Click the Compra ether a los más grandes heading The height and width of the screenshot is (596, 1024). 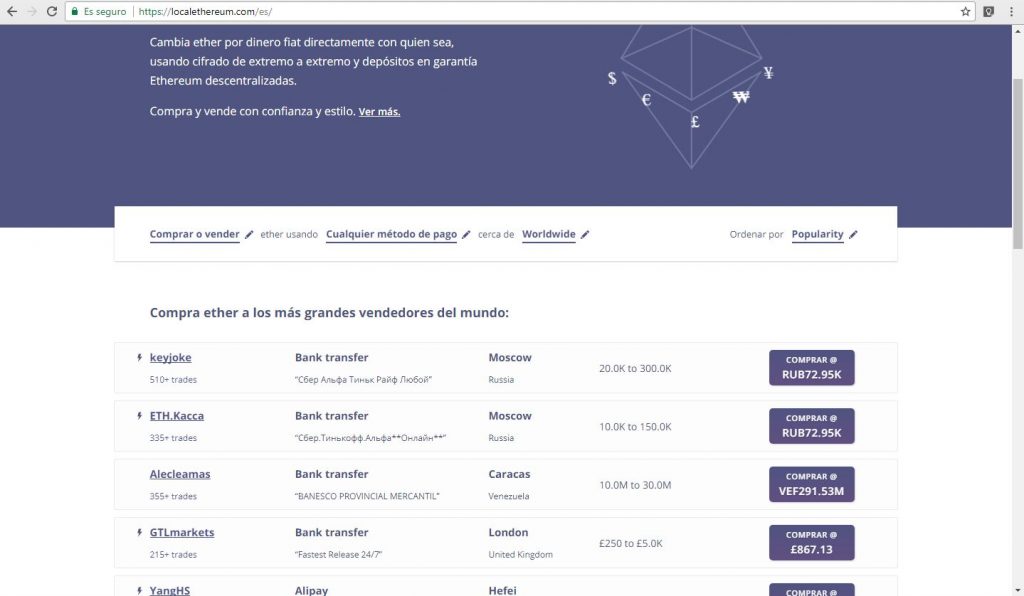tap(329, 313)
